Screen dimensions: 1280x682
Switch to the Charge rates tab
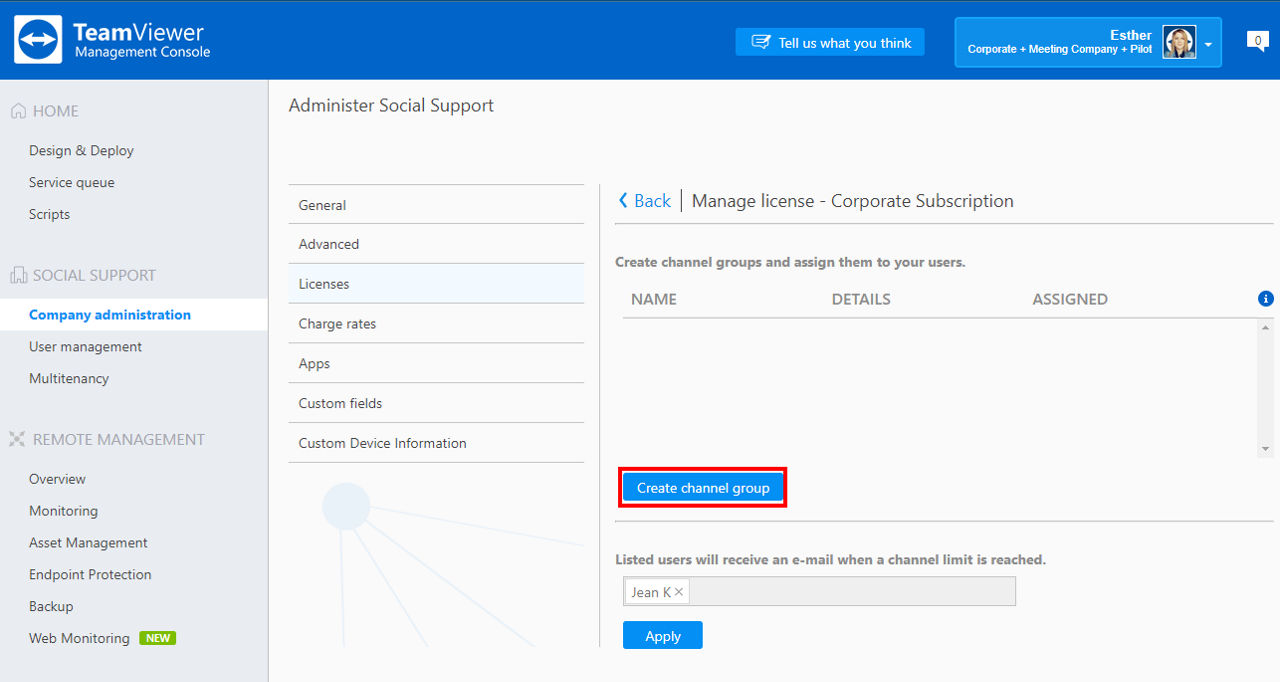coord(436,324)
